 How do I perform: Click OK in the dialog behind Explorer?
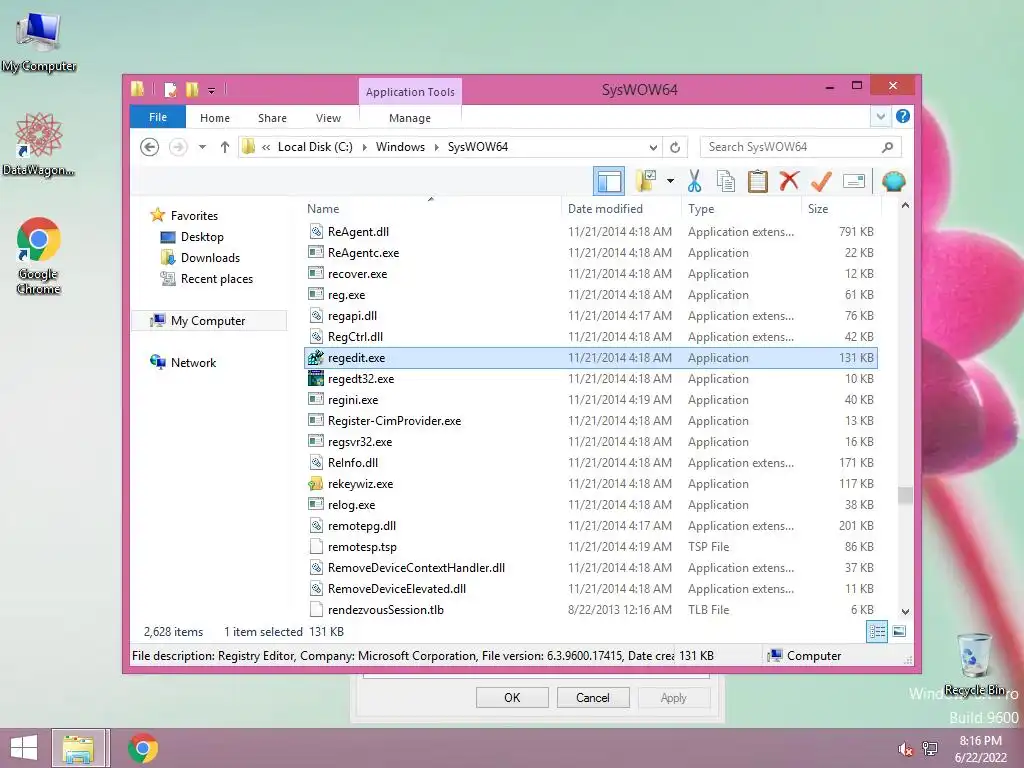coord(512,697)
